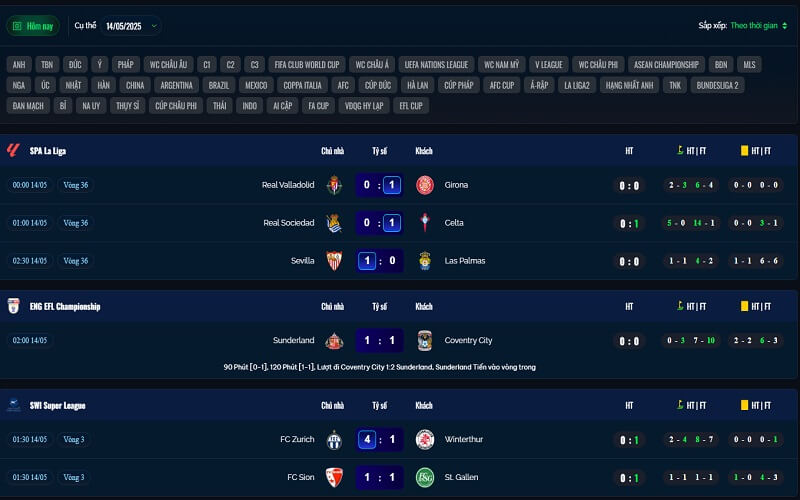Click the Real Valladolid team crest
The width and height of the screenshot is (800, 500).
tap(334, 185)
